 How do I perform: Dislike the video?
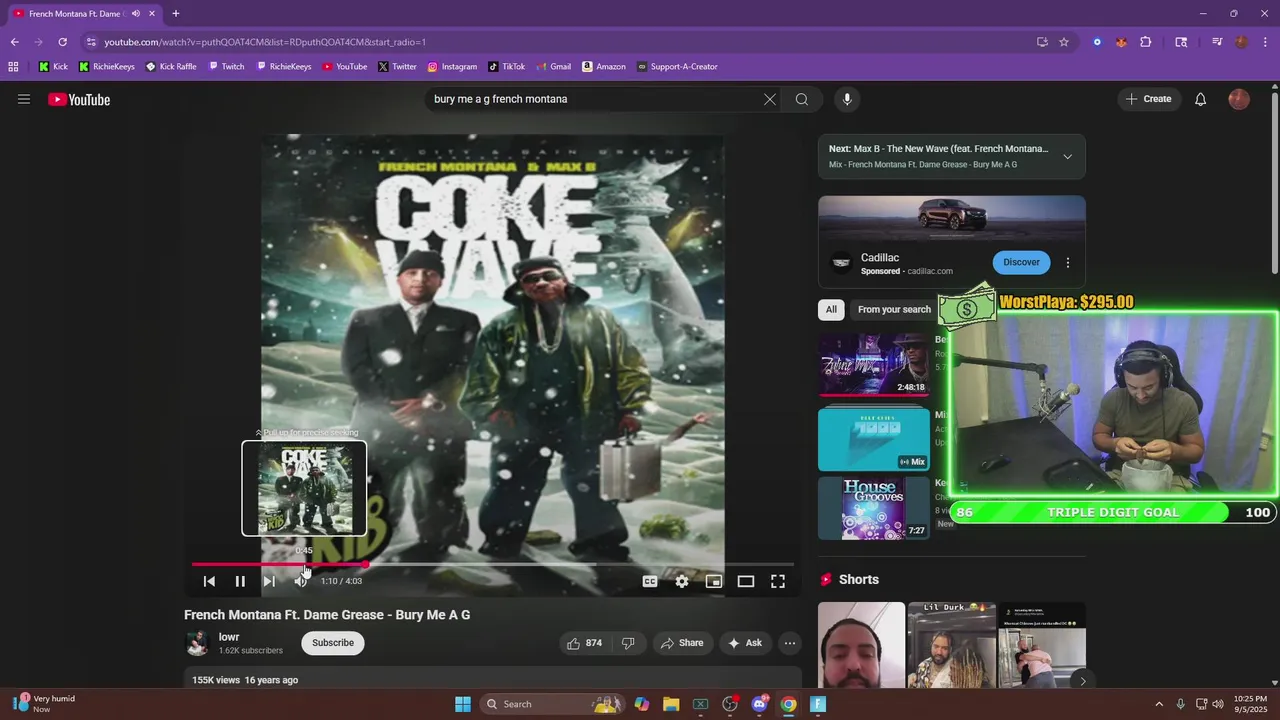tap(628, 643)
